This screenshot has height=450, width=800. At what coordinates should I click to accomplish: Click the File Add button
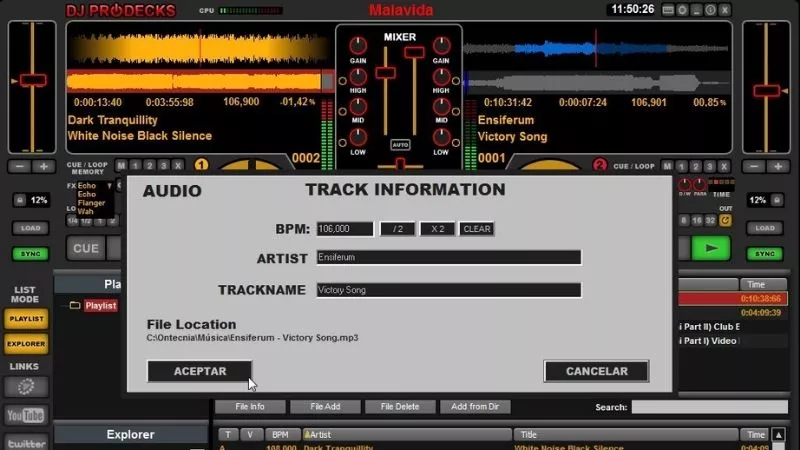click(325, 407)
